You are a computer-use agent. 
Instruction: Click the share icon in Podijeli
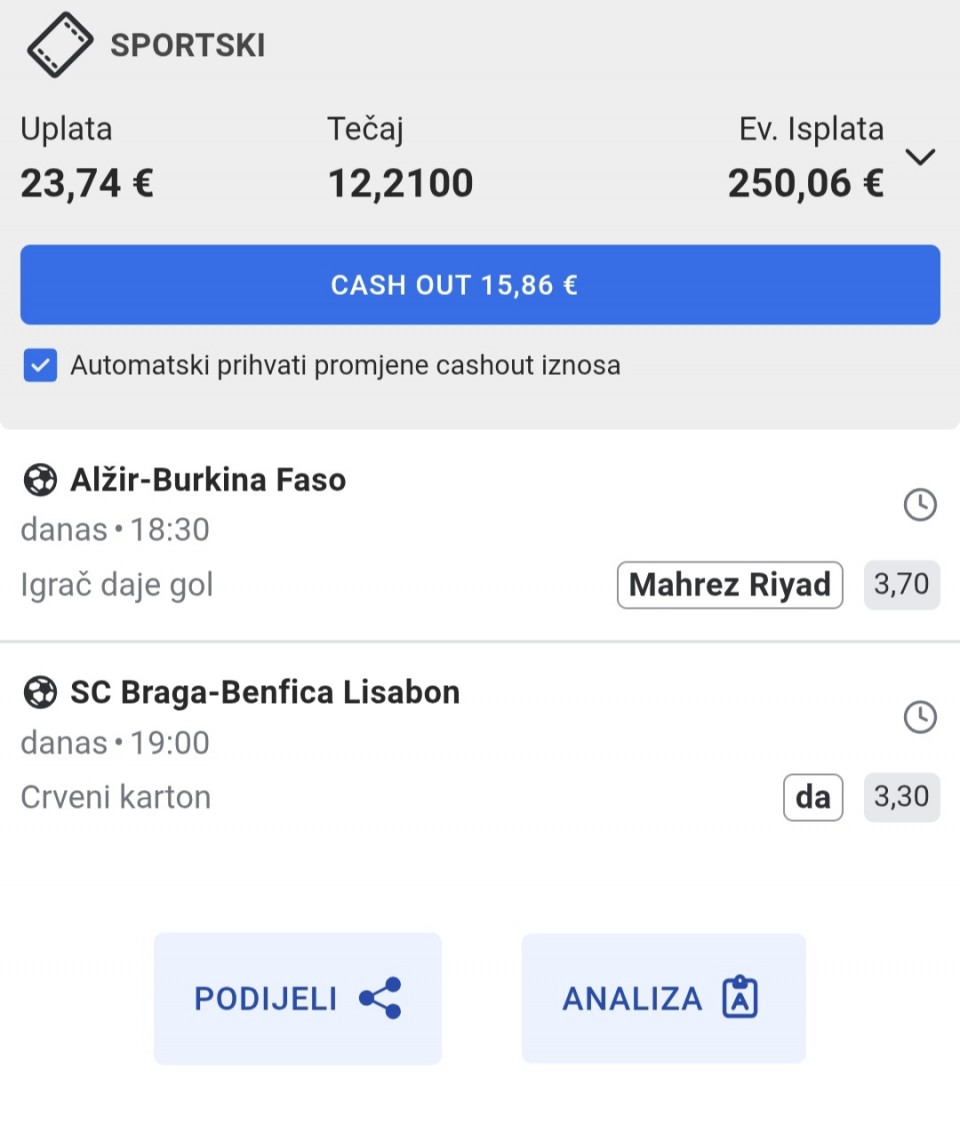[380, 998]
